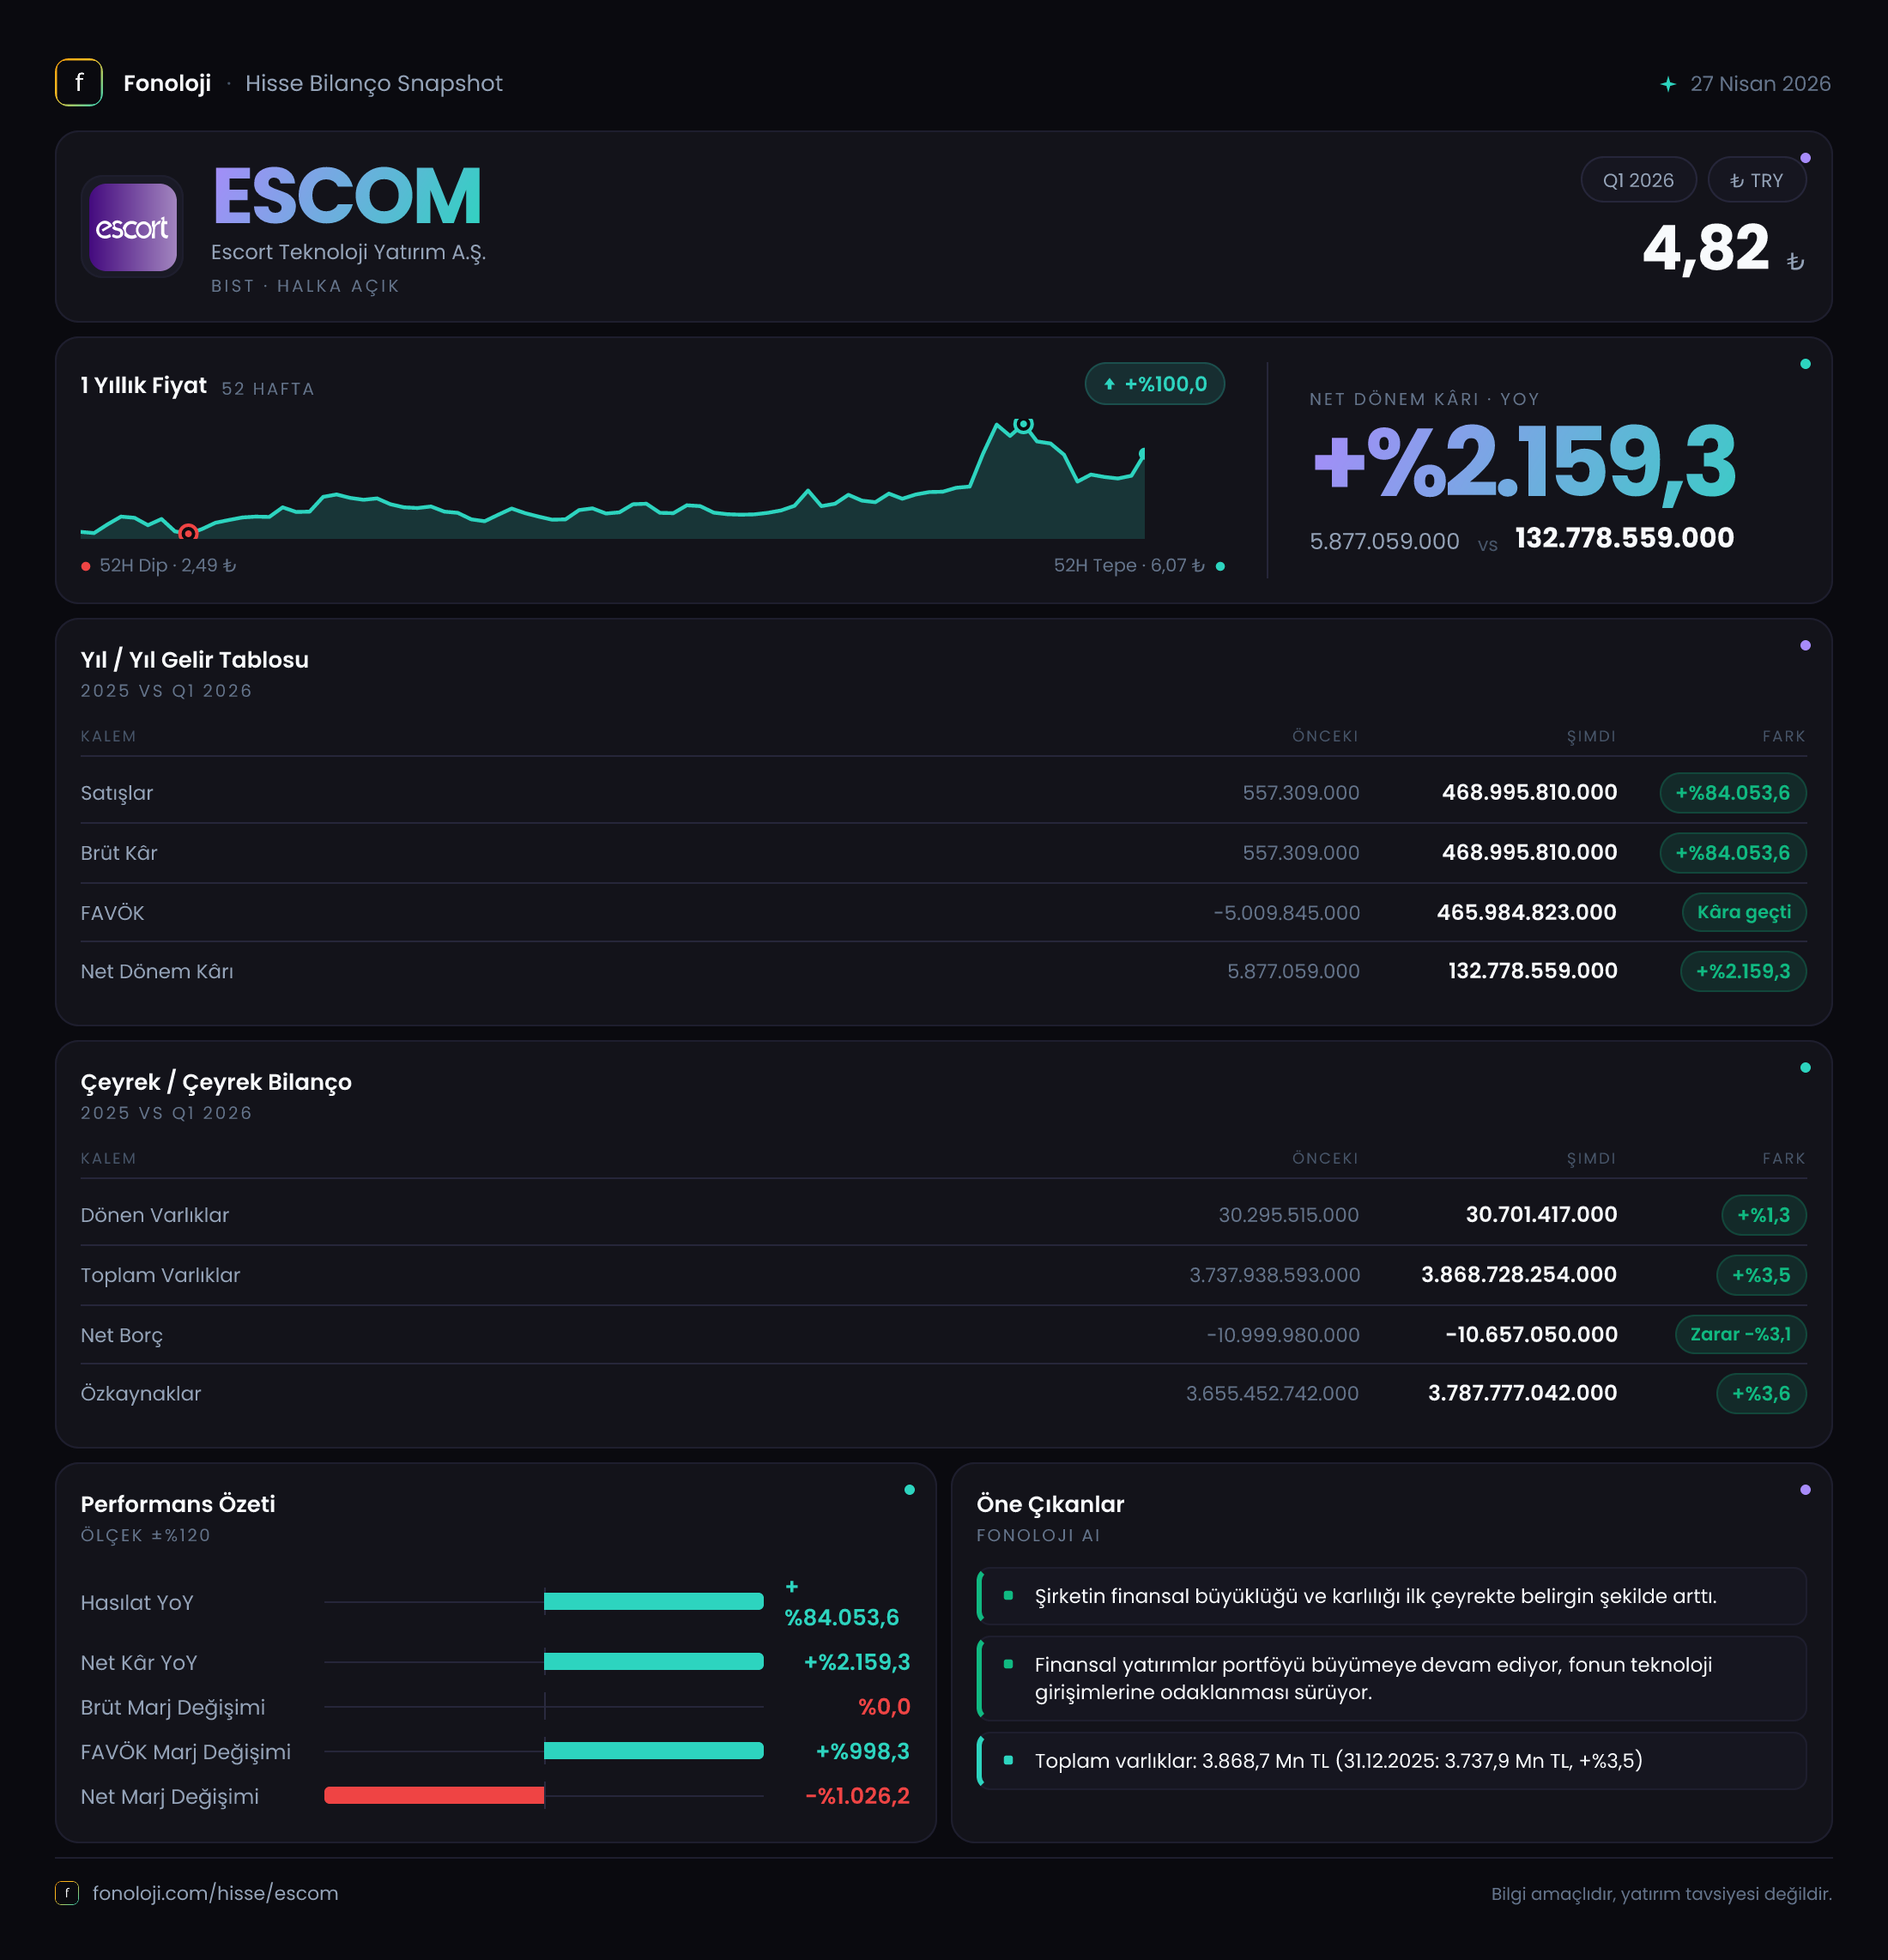Click the Zarar -%3,1 badge in the Net Borç row
The width and height of the screenshot is (1888, 1960).
pyautogui.click(x=1741, y=1334)
